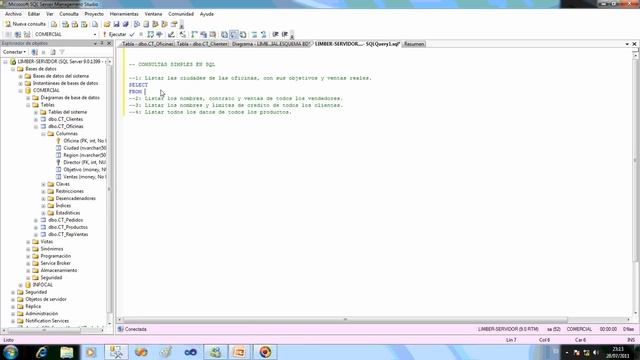Viewport: 640px width, 360px height.
Task: Expand dbo.CT_Pedidos table node
Action: 36,220
